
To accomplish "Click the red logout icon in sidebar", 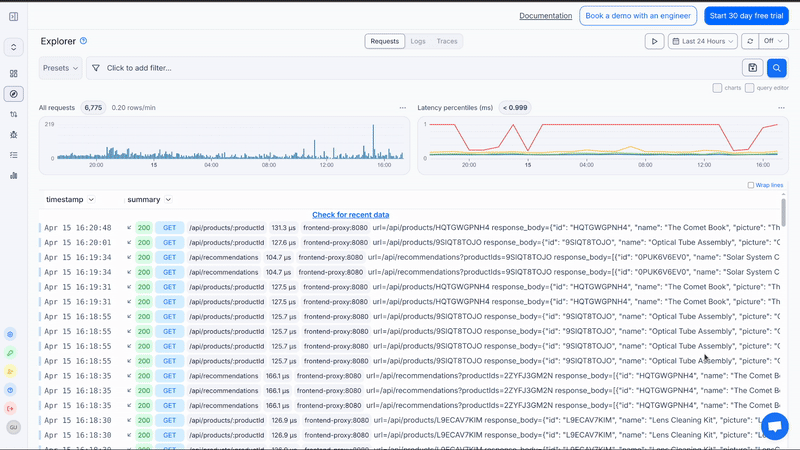I will tap(11, 408).
